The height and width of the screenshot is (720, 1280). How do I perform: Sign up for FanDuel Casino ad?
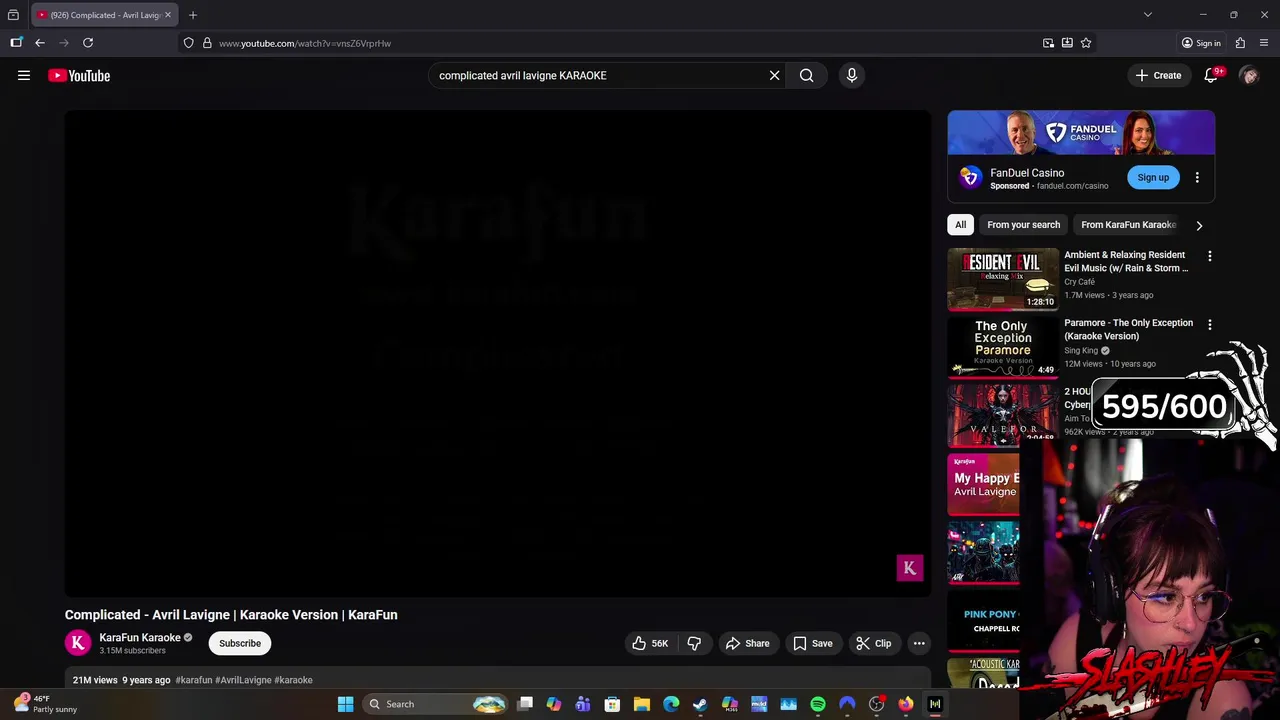click(1153, 177)
